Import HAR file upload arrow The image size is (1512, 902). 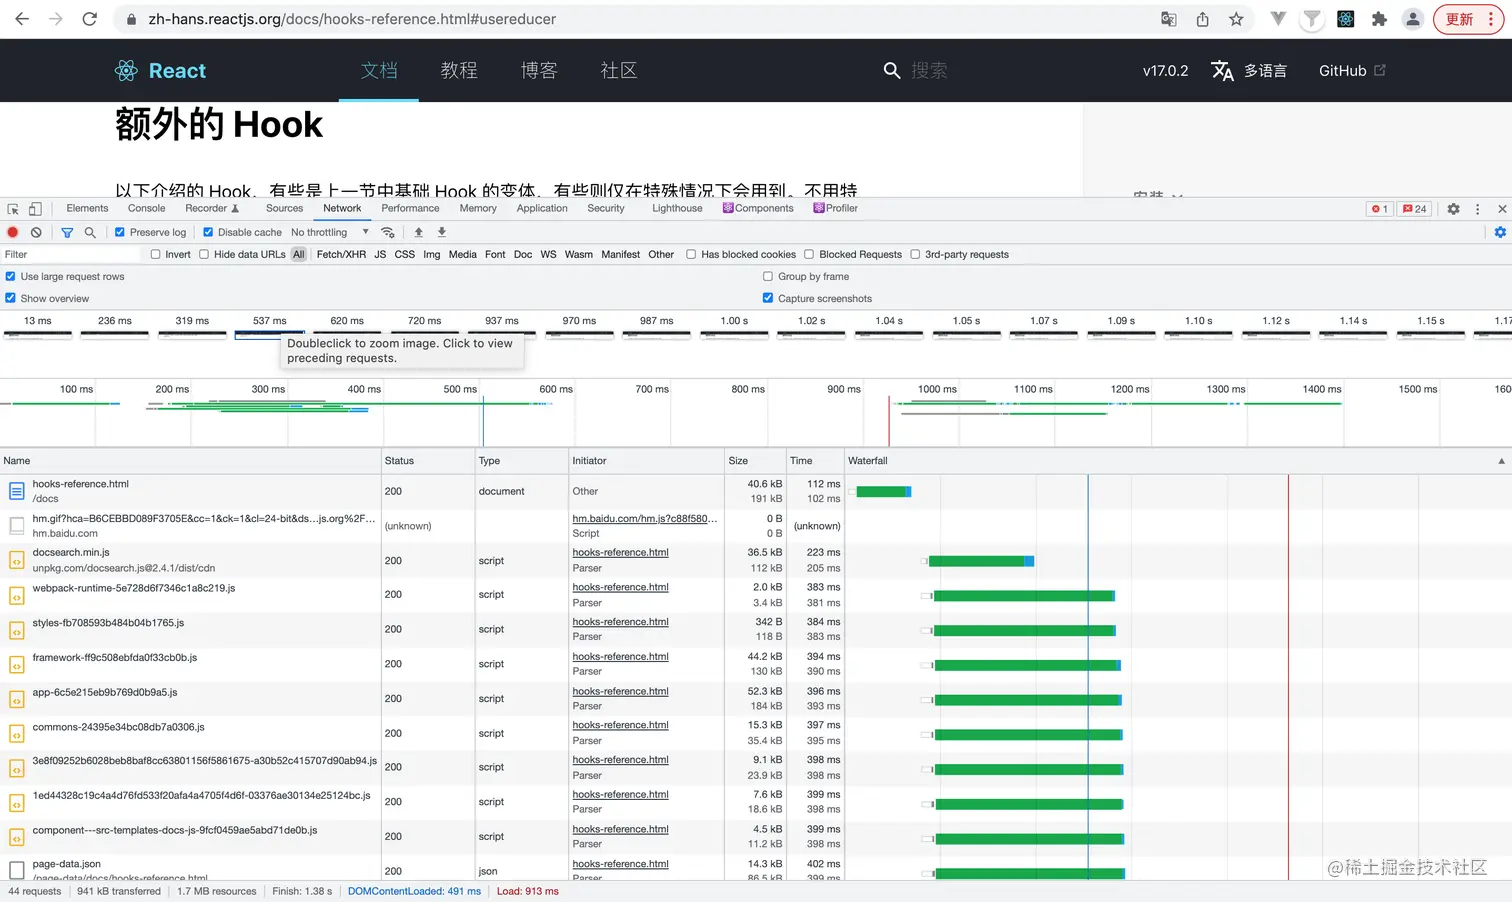(x=419, y=232)
